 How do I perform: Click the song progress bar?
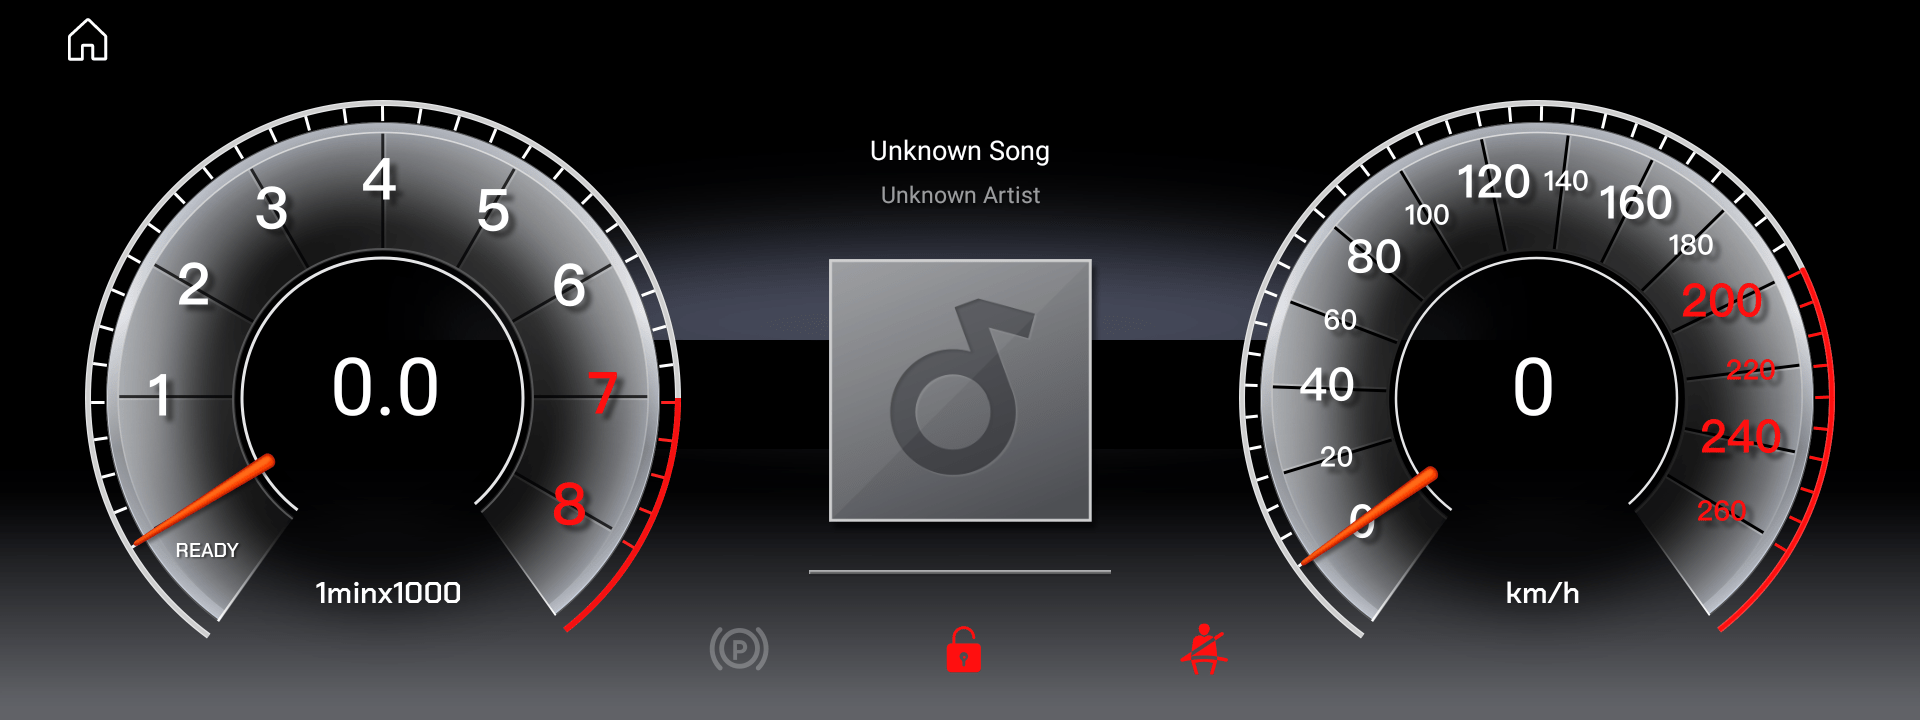(960, 572)
